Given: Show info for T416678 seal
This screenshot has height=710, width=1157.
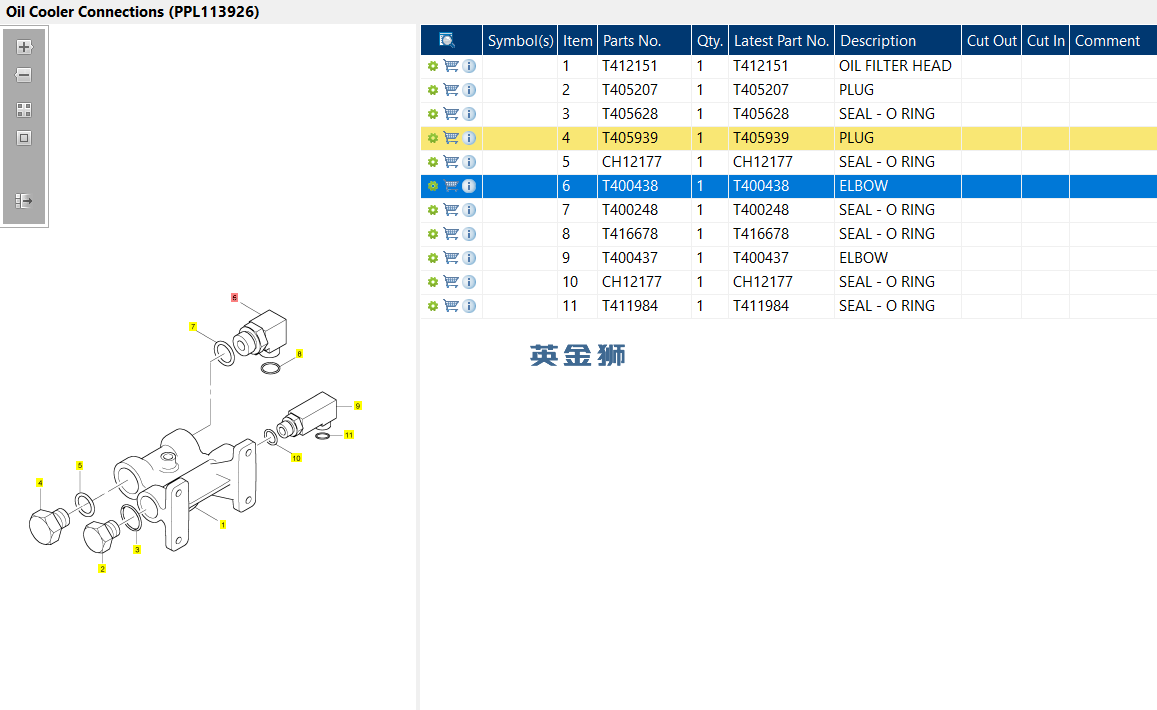Looking at the screenshot, I should click(x=469, y=234).
